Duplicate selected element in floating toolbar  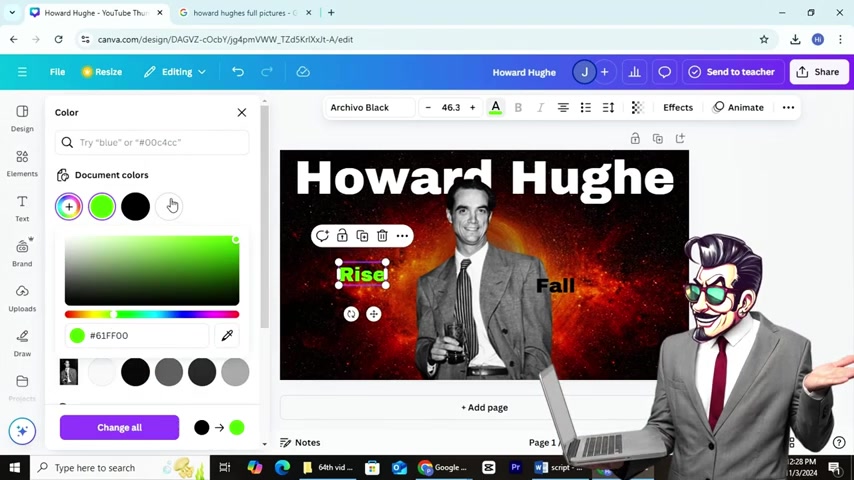[362, 235]
